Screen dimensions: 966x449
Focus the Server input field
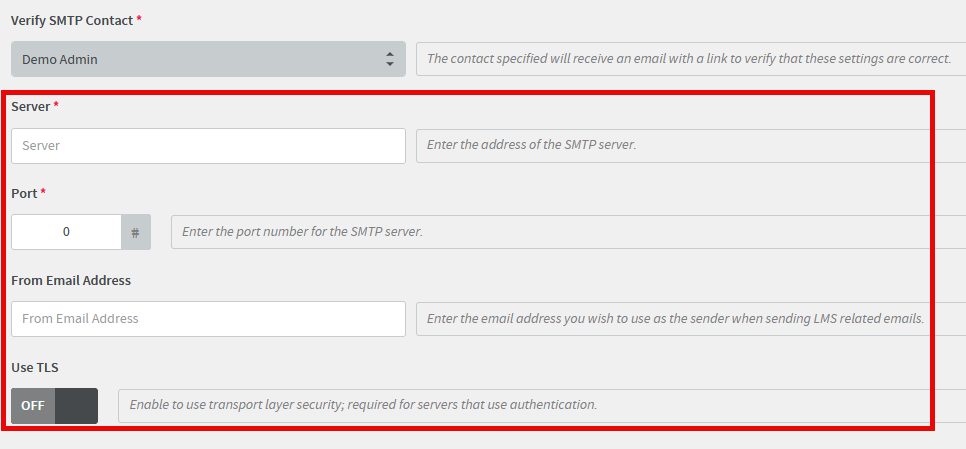208,146
